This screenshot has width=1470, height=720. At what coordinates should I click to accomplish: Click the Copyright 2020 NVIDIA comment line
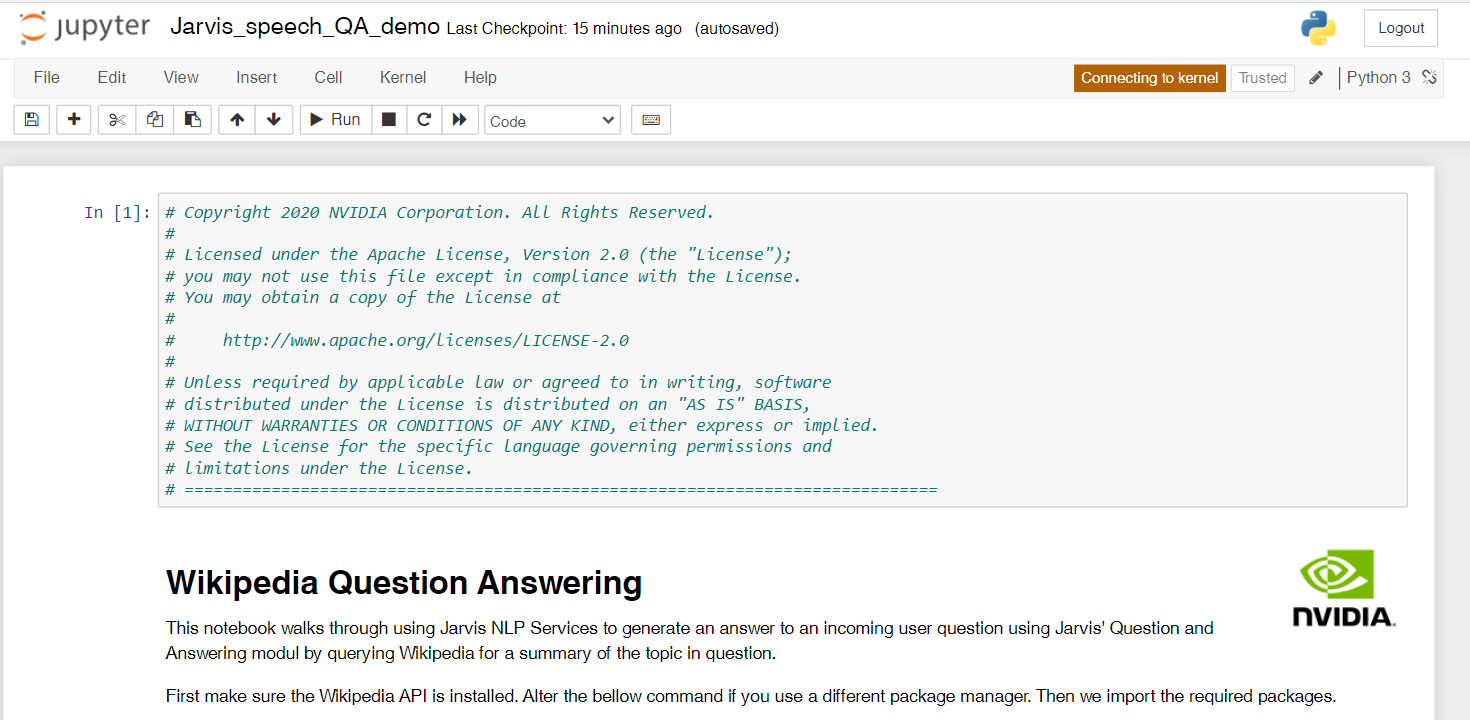[x=439, y=212]
